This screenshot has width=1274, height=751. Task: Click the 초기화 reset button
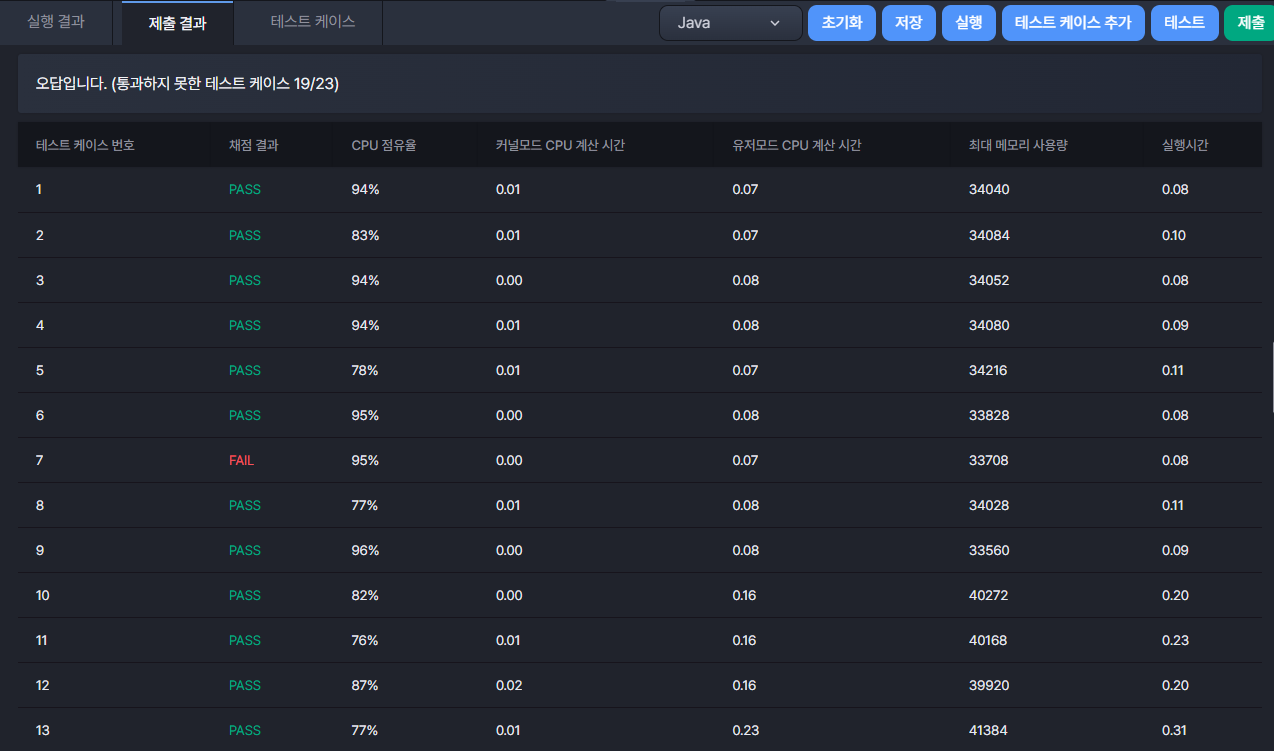(x=842, y=23)
